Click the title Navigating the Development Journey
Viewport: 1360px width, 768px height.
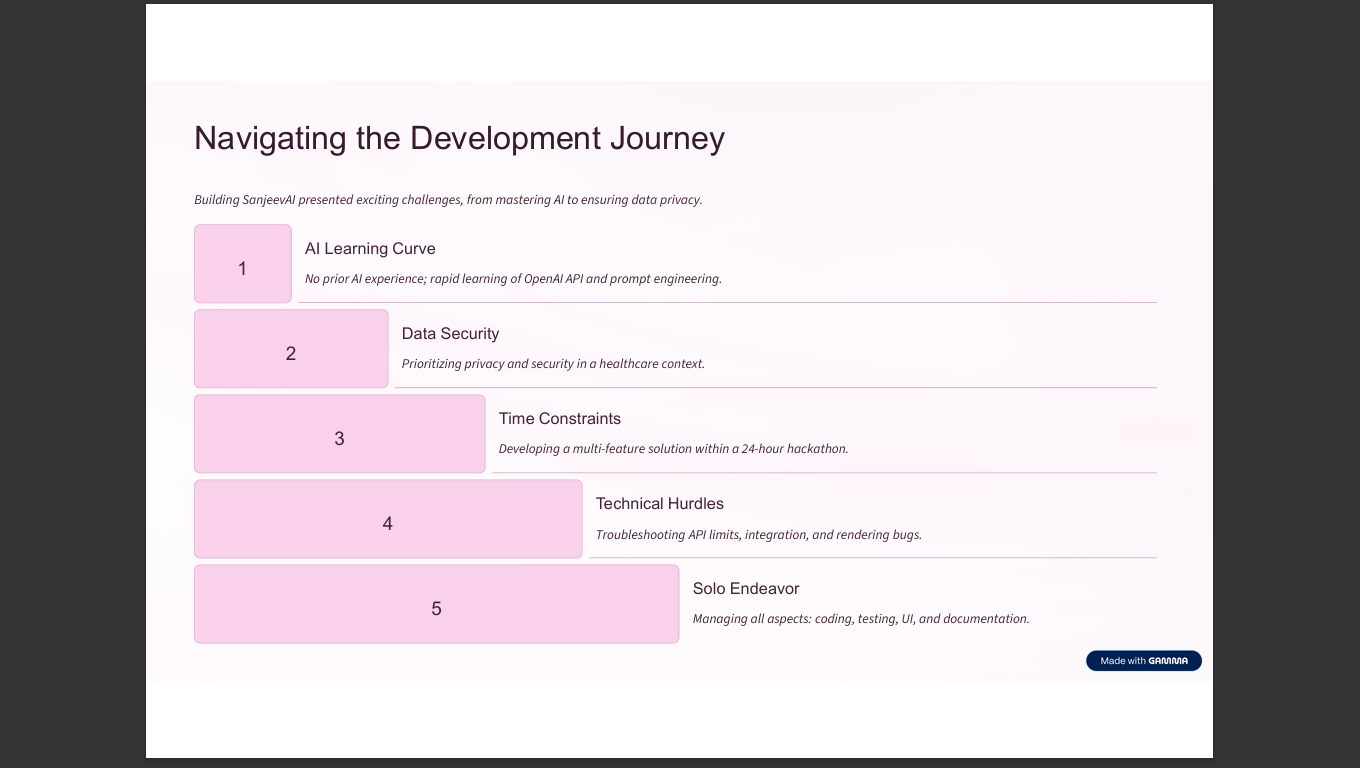point(459,138)
